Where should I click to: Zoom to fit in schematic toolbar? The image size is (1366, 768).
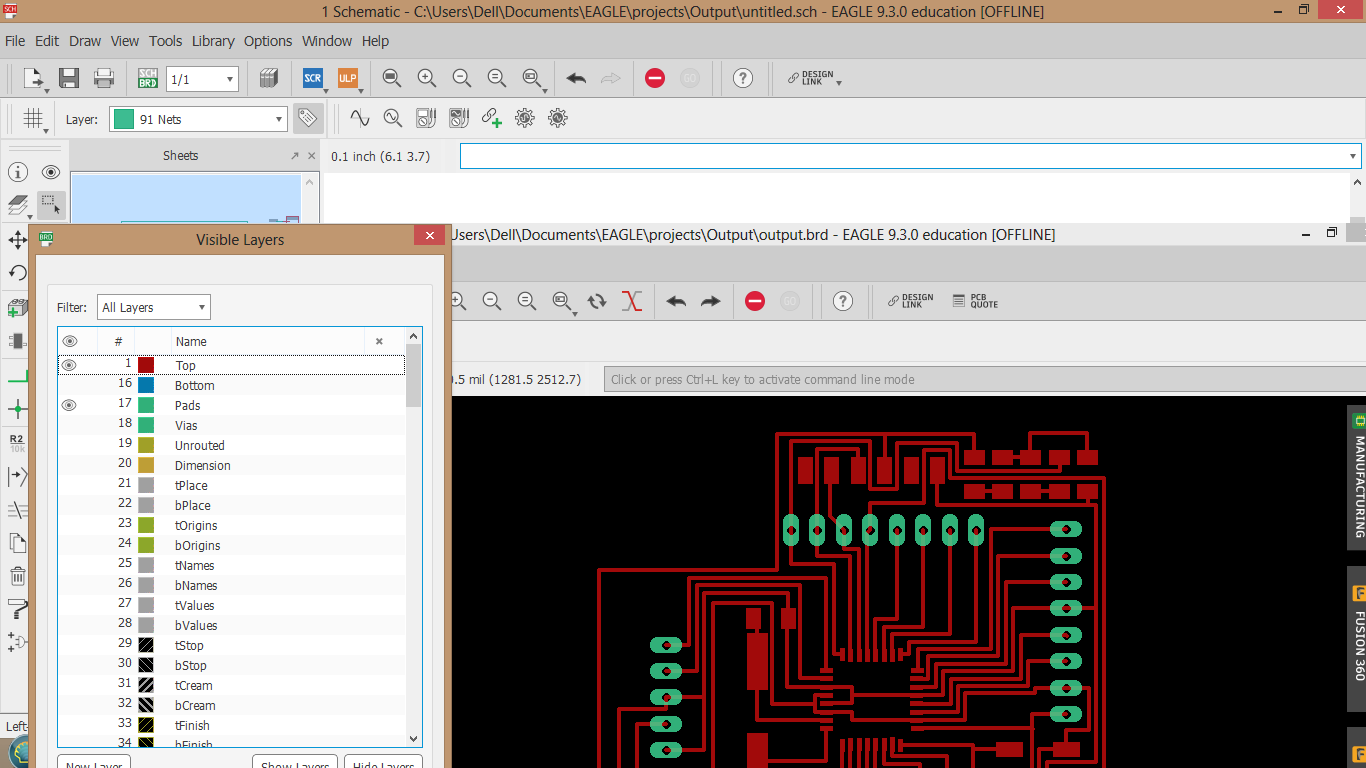point(392,78)
